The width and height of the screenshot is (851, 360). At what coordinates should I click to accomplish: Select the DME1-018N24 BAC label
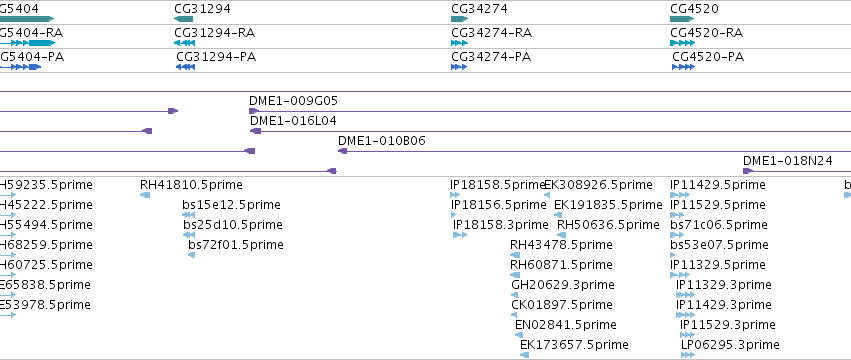(x=788, y=161)
